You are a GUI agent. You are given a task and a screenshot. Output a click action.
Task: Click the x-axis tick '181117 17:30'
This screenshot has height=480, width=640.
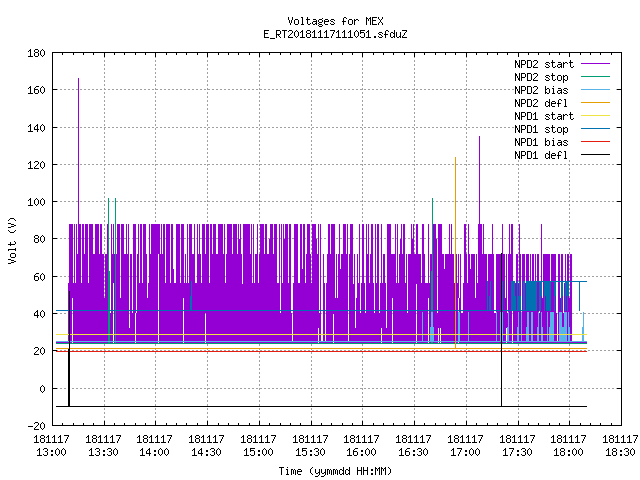tap(517, 446)
